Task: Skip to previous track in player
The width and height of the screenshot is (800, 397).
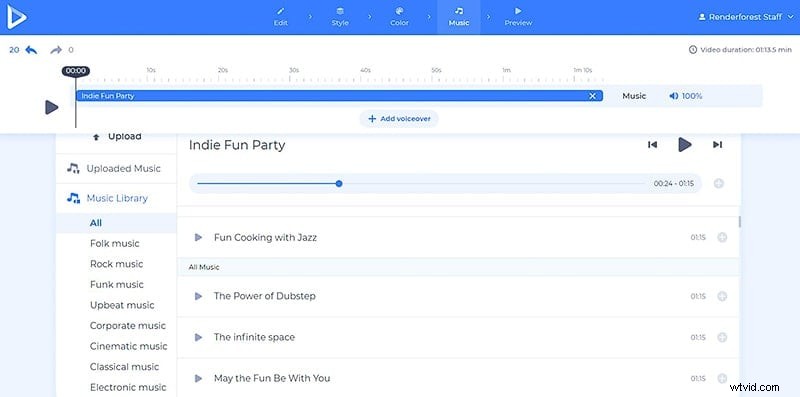Action: [x=652, y=145]
